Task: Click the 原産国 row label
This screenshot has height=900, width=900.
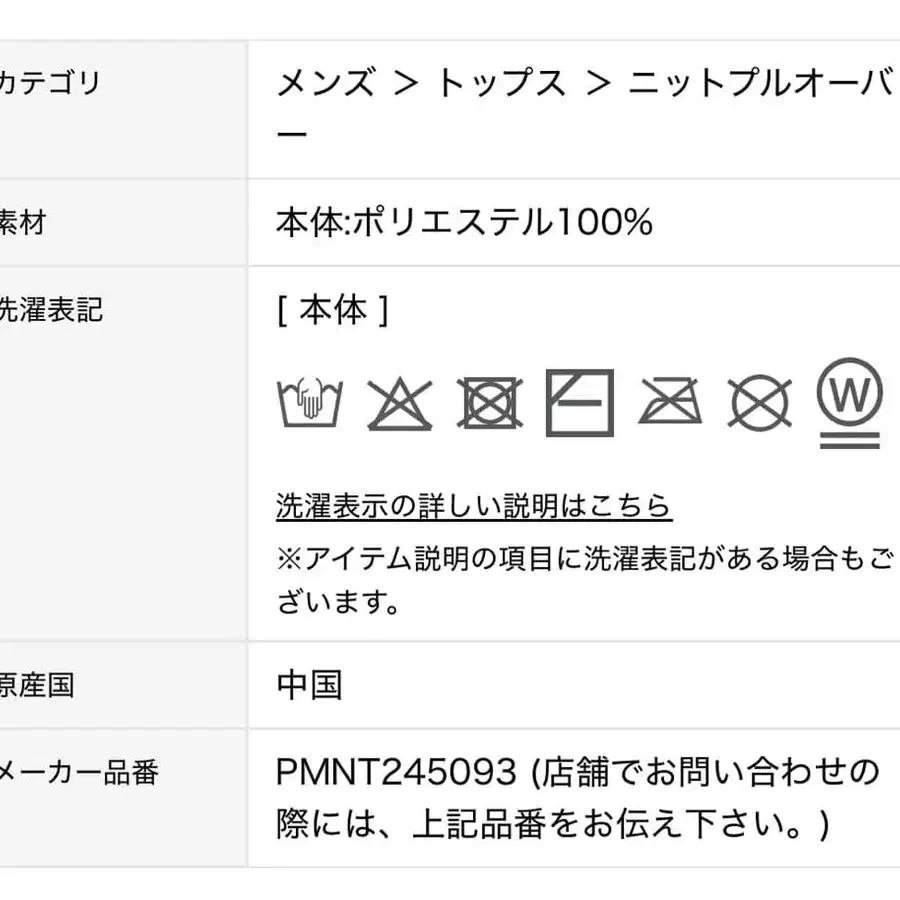Action: click(x=36, y=686)
